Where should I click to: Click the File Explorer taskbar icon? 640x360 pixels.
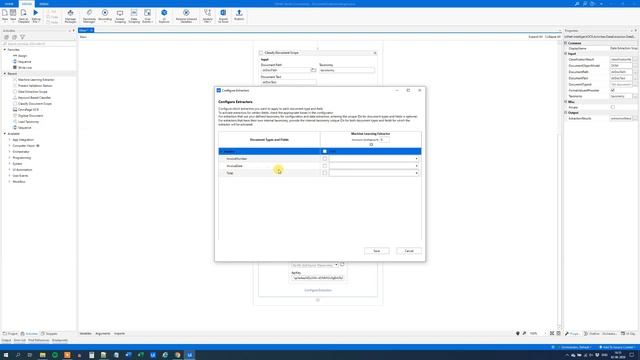click(42, 355)
